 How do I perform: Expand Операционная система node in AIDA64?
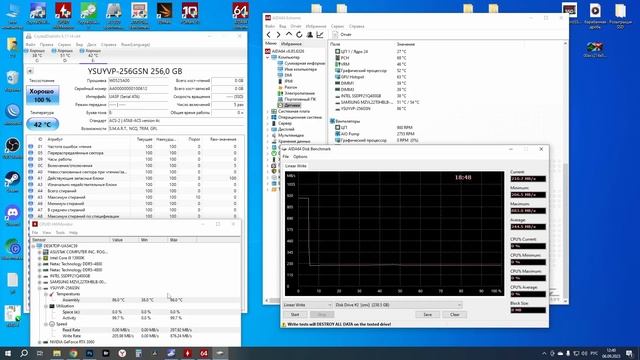coord(268,117)
